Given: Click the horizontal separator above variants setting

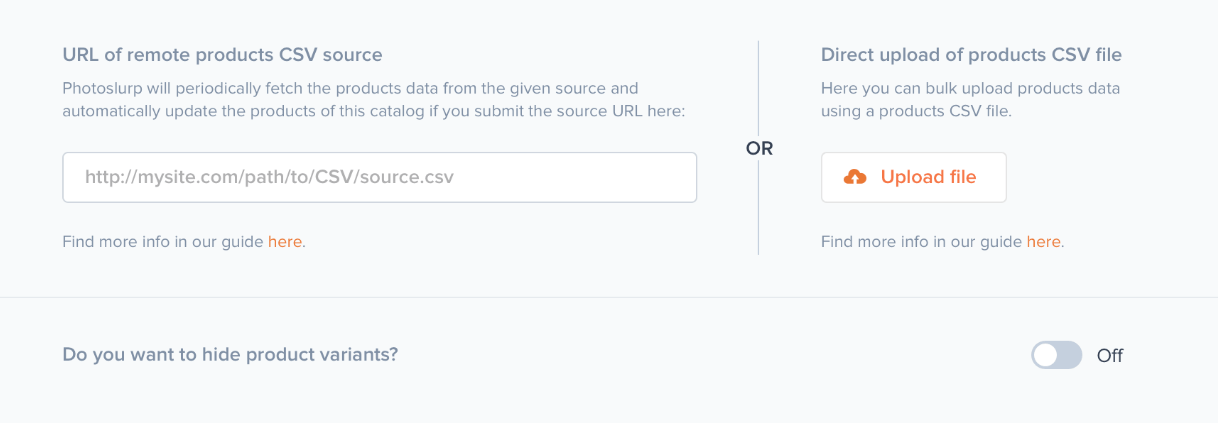Looking at the screenshot, I should click(x=609, y=297).
